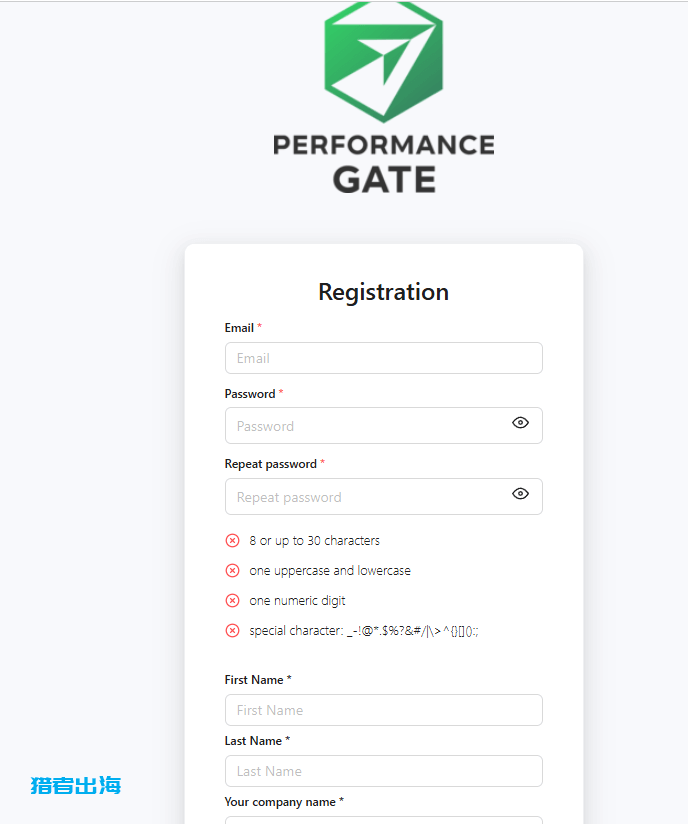The width and height of the screenshot is (688, 824).
Task: Click red X beside 8 to 30 characters
Action: tap(232, 541)
